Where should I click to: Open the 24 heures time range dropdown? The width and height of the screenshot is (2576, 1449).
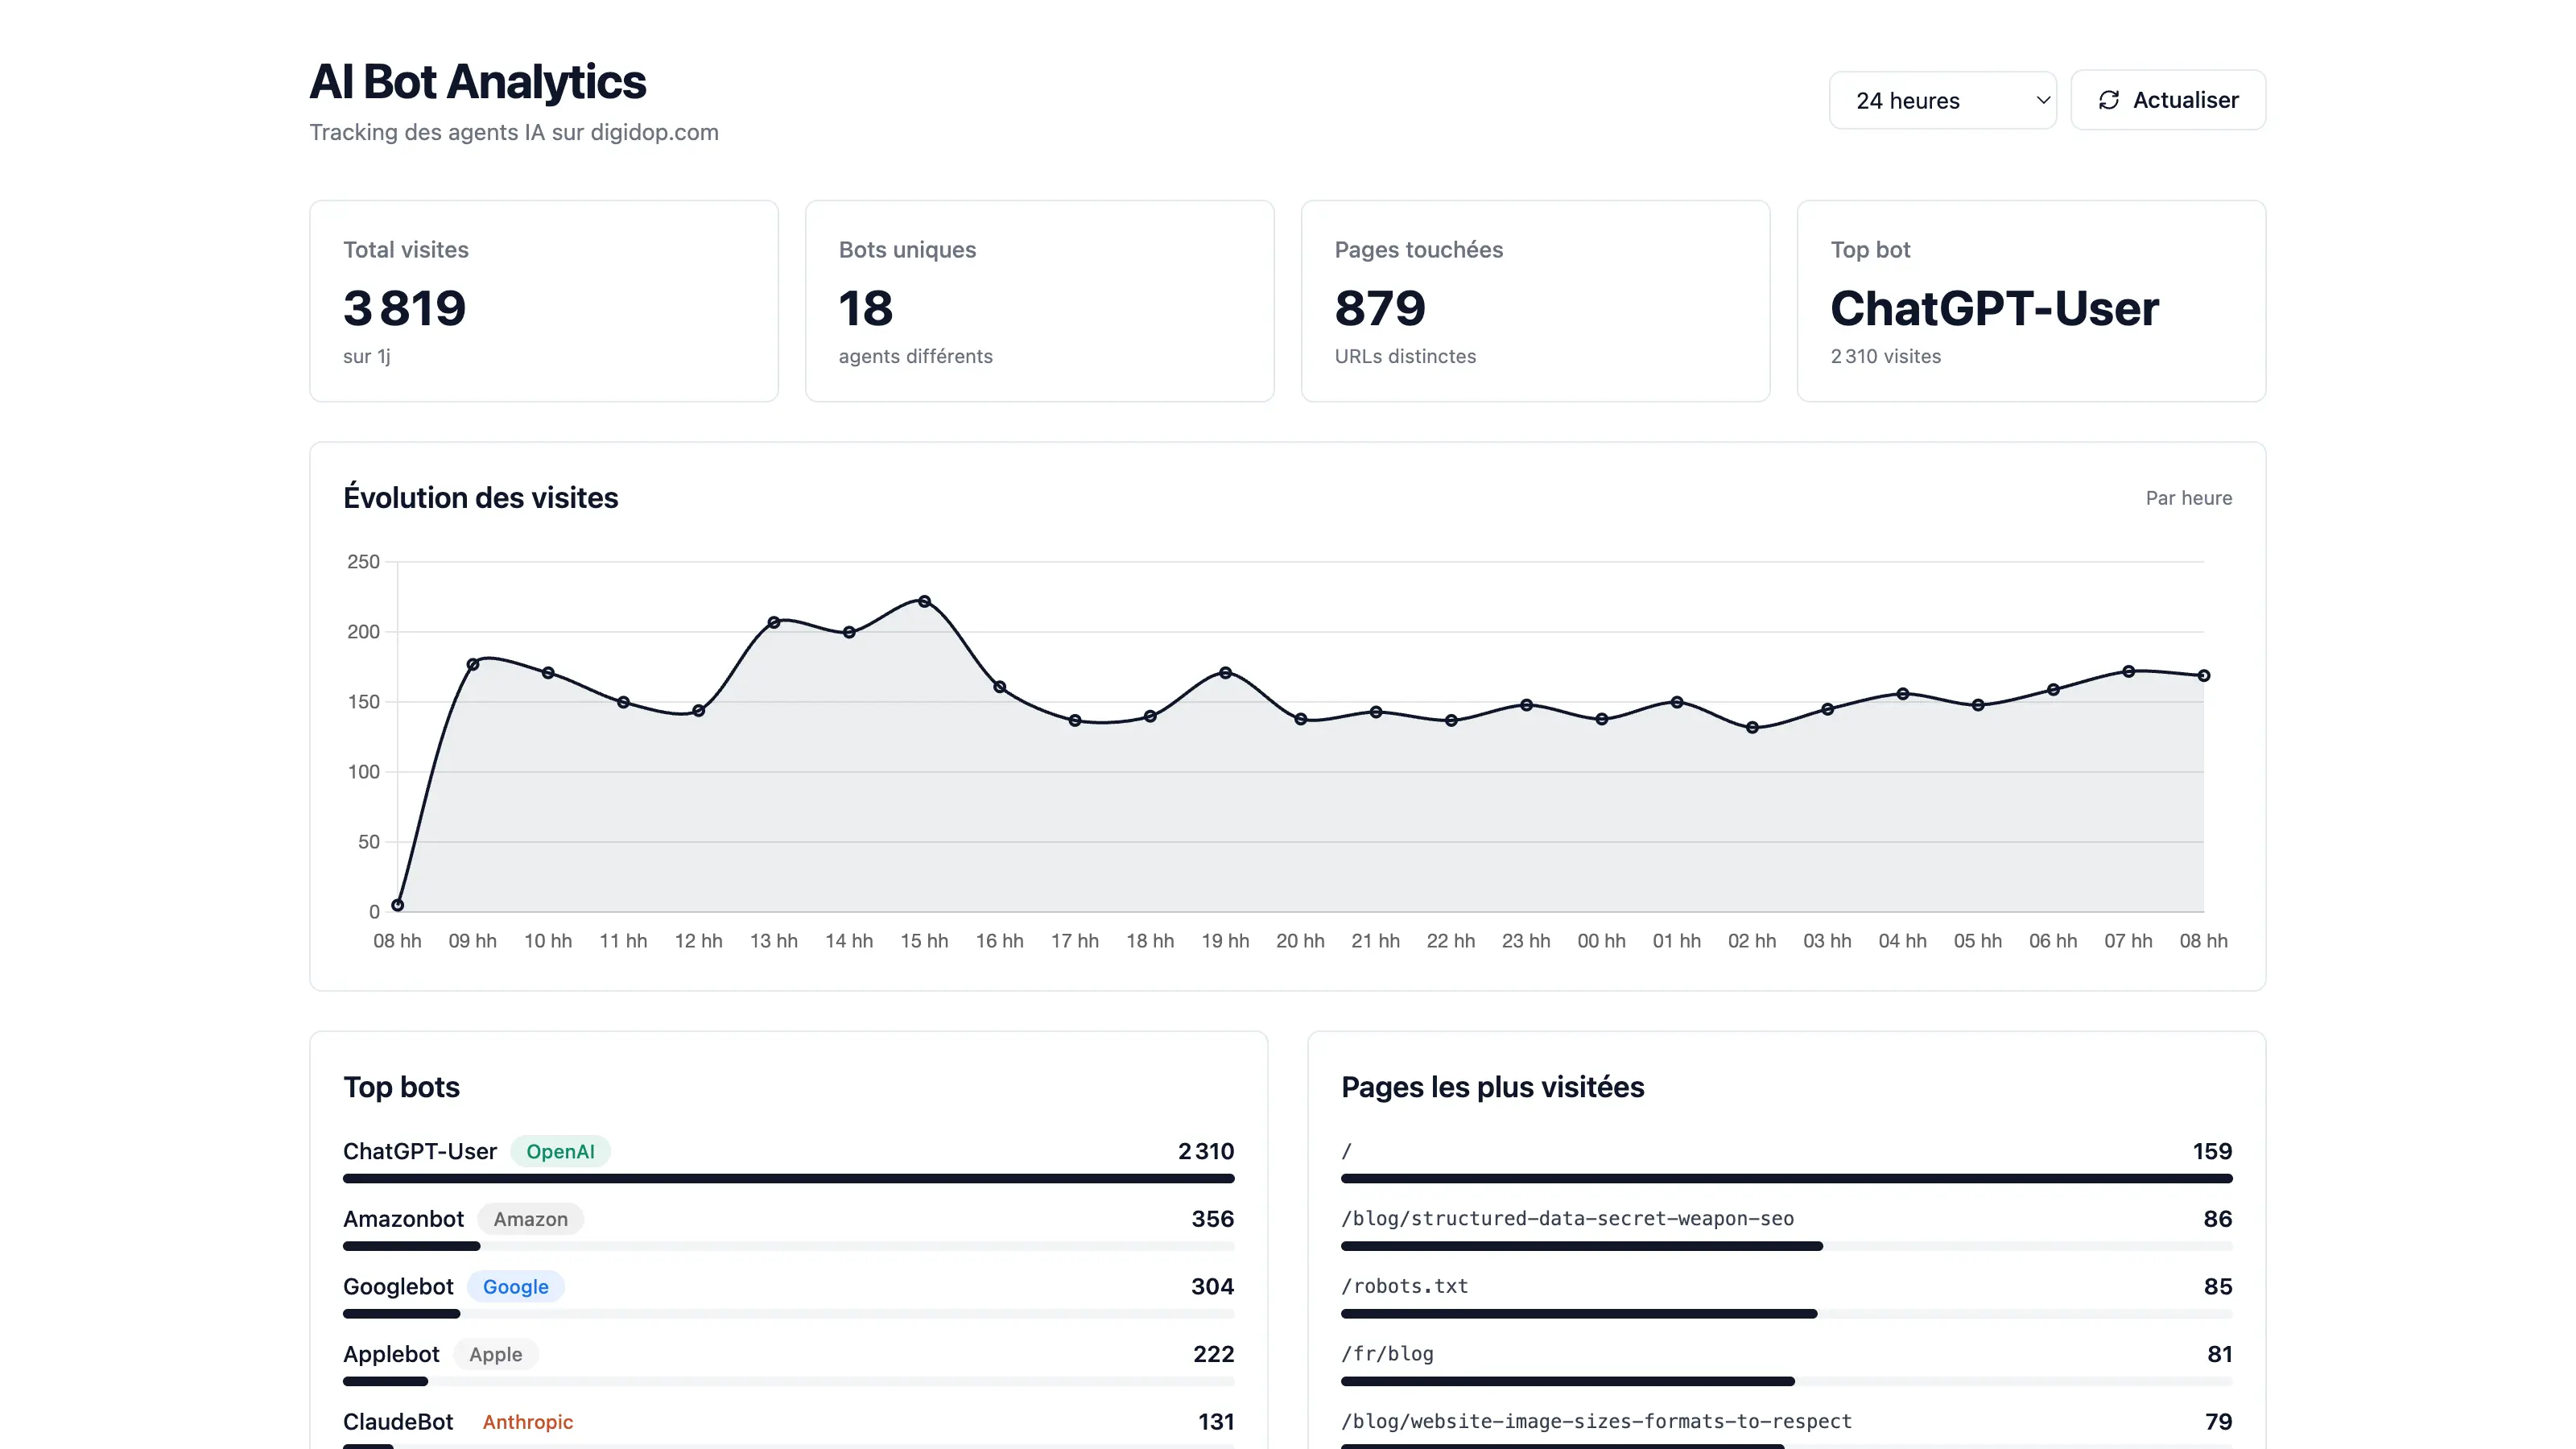1941,99
